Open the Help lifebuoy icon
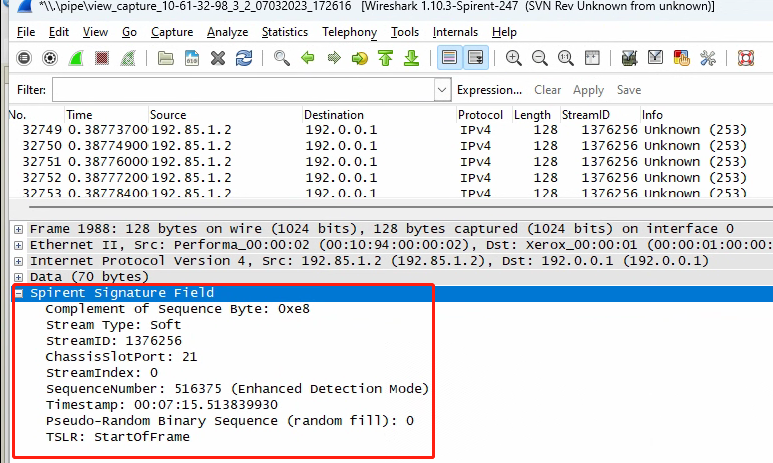Screen dimensions: 773x463 tap(744, 58)
